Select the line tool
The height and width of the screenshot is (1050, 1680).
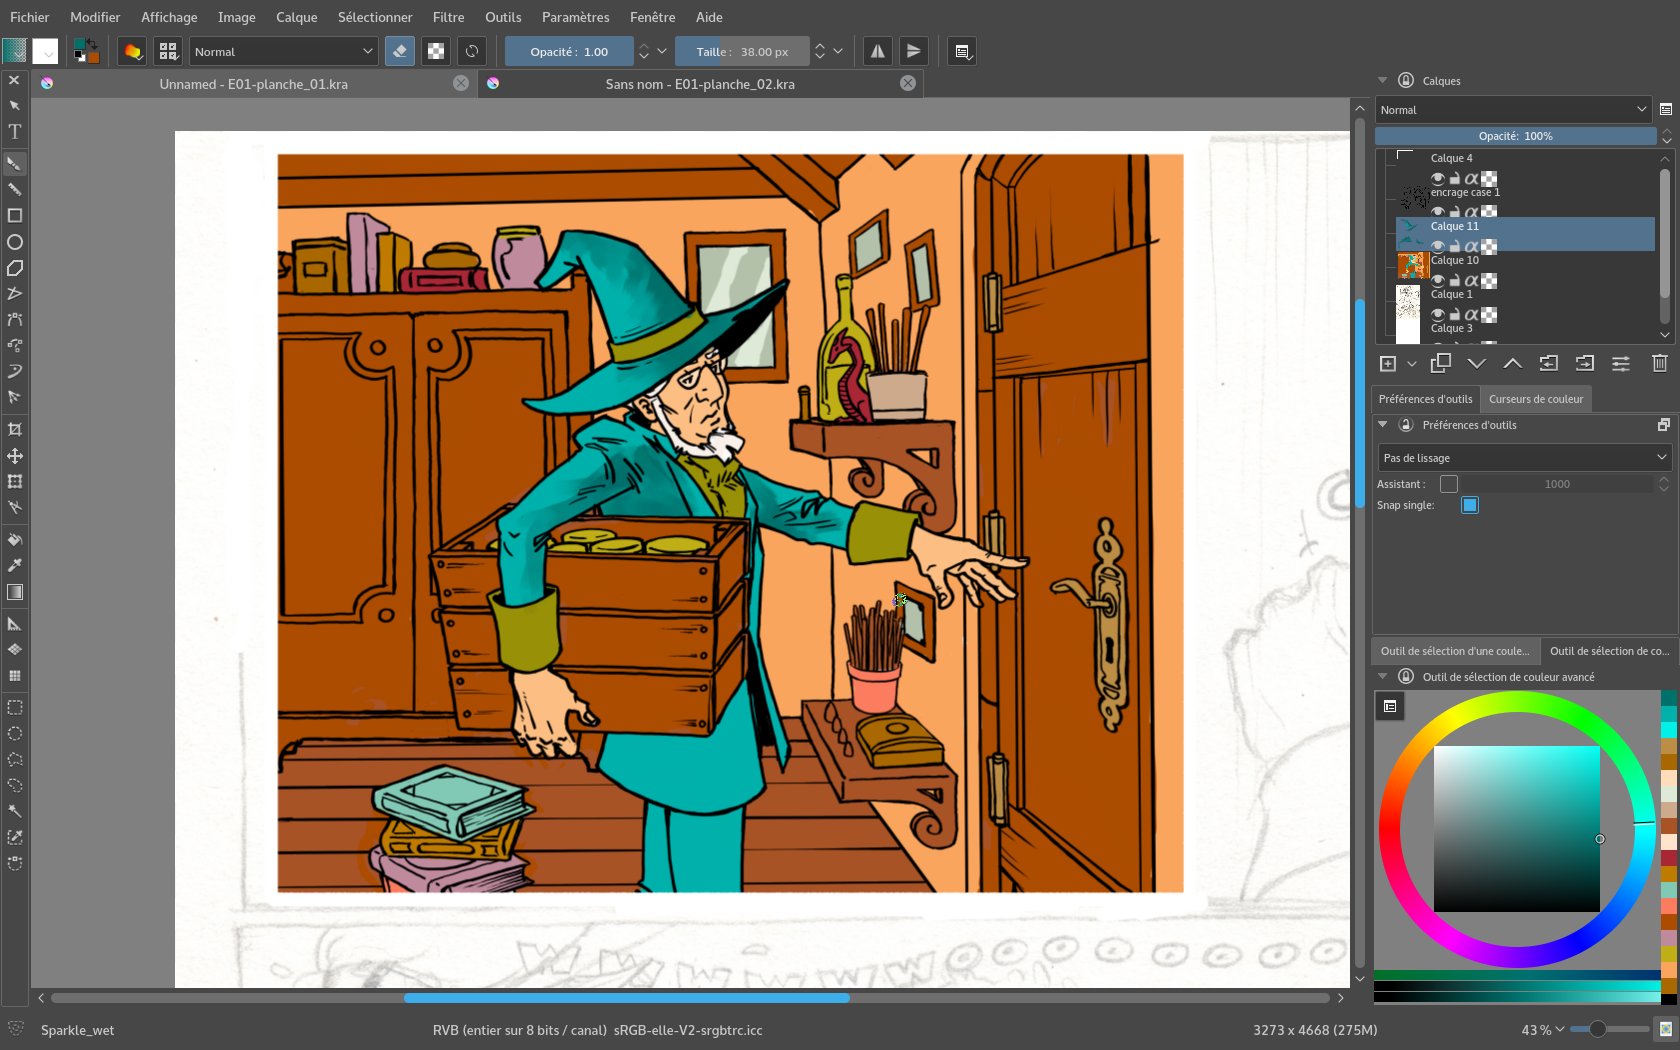click(15, 189)
